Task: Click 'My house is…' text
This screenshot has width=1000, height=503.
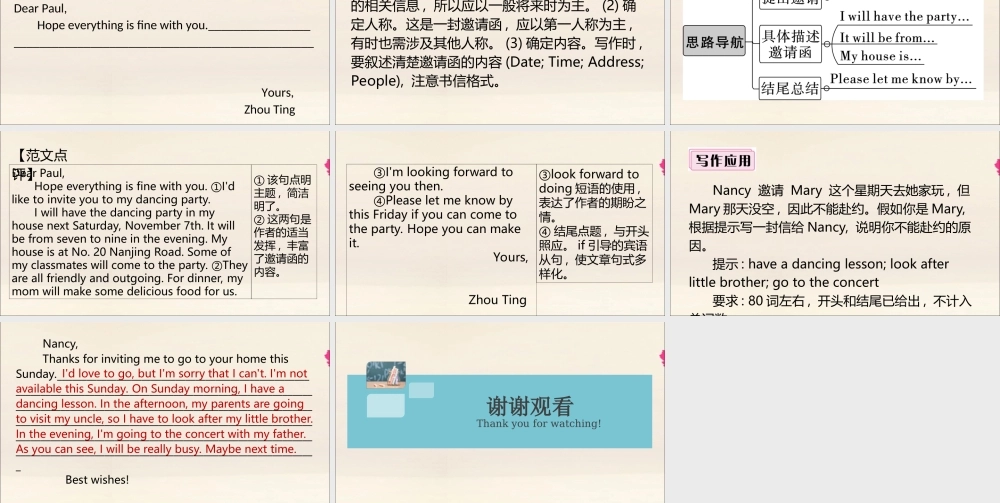Action: point(880,56)
